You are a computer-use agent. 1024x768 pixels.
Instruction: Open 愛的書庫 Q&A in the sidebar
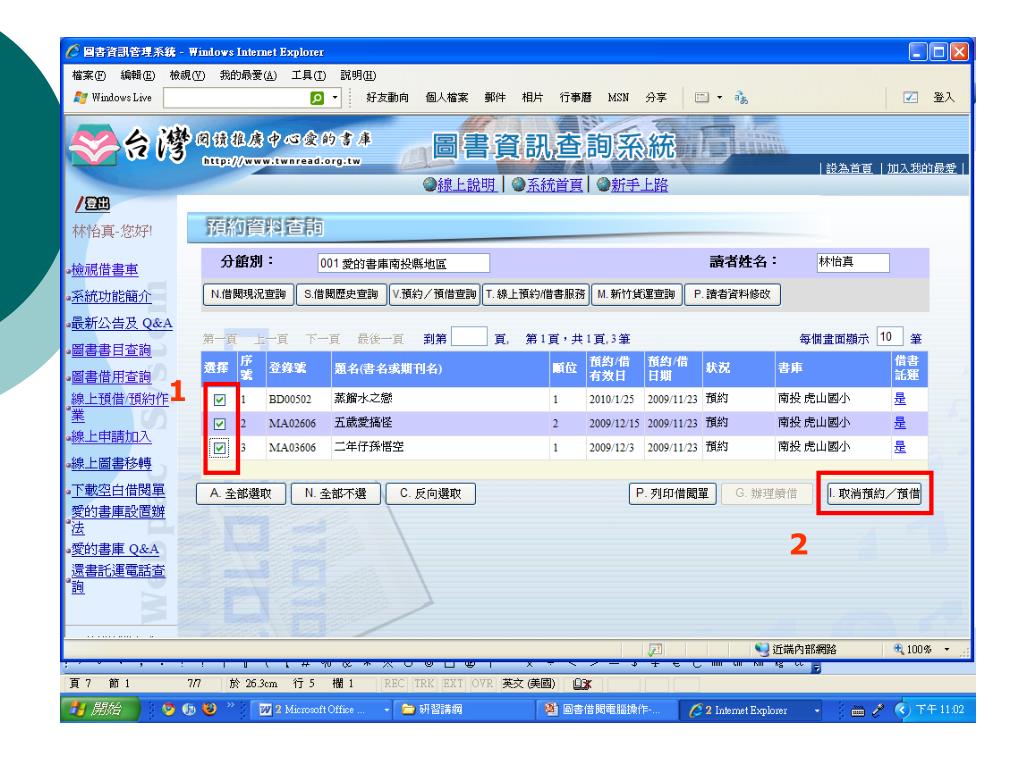(x=115, y=549)
